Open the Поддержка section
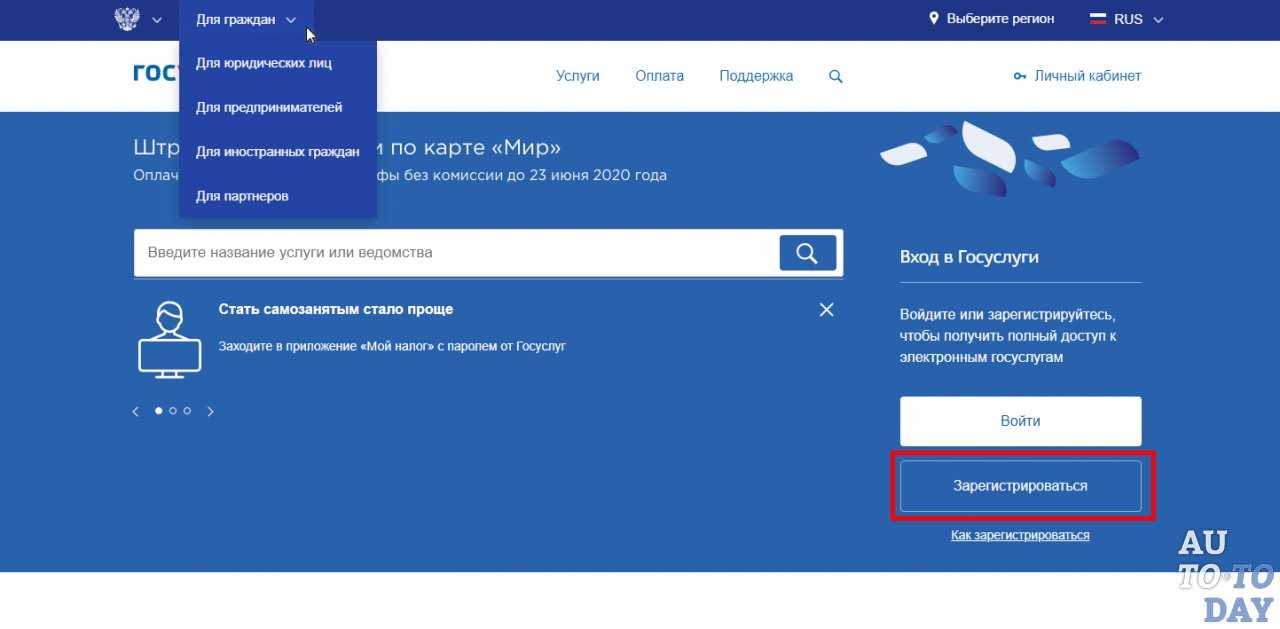 [x=756, y=75]
